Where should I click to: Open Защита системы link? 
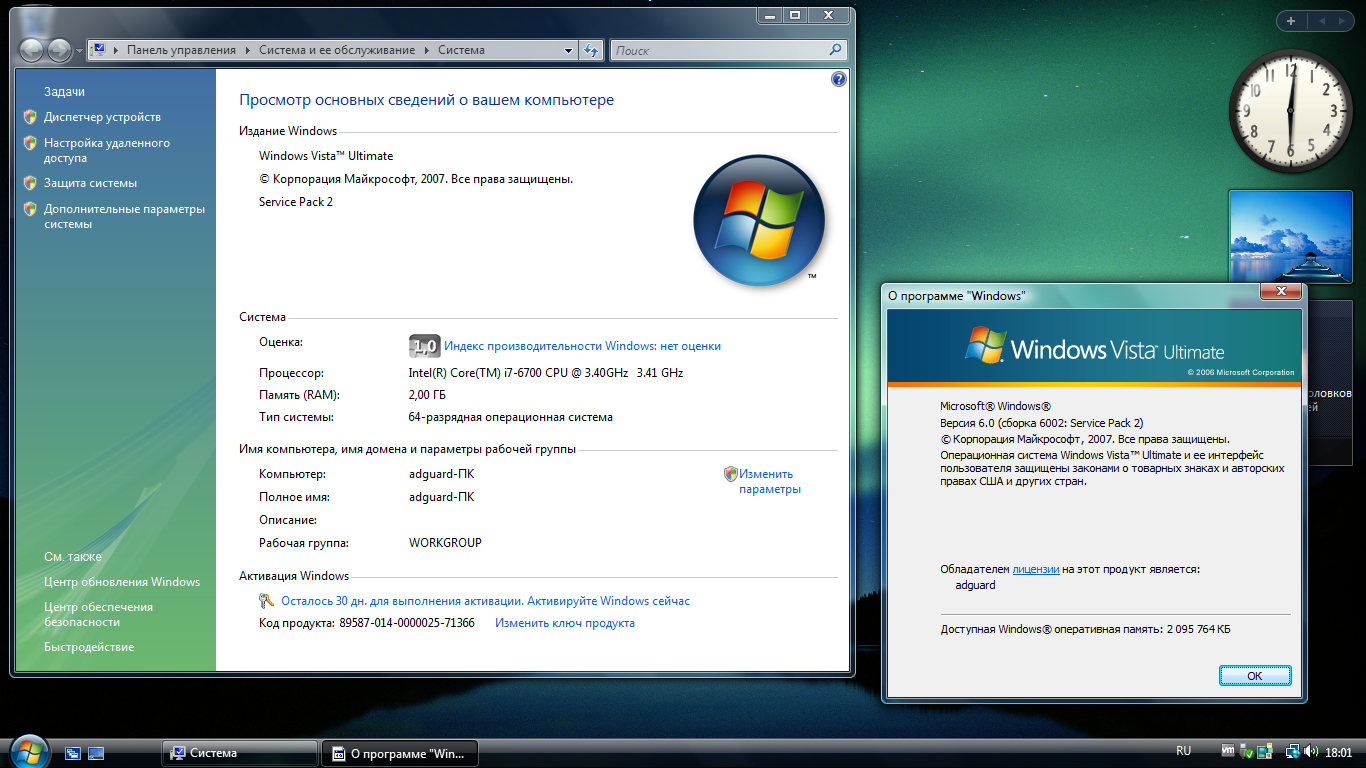point(90,183)
